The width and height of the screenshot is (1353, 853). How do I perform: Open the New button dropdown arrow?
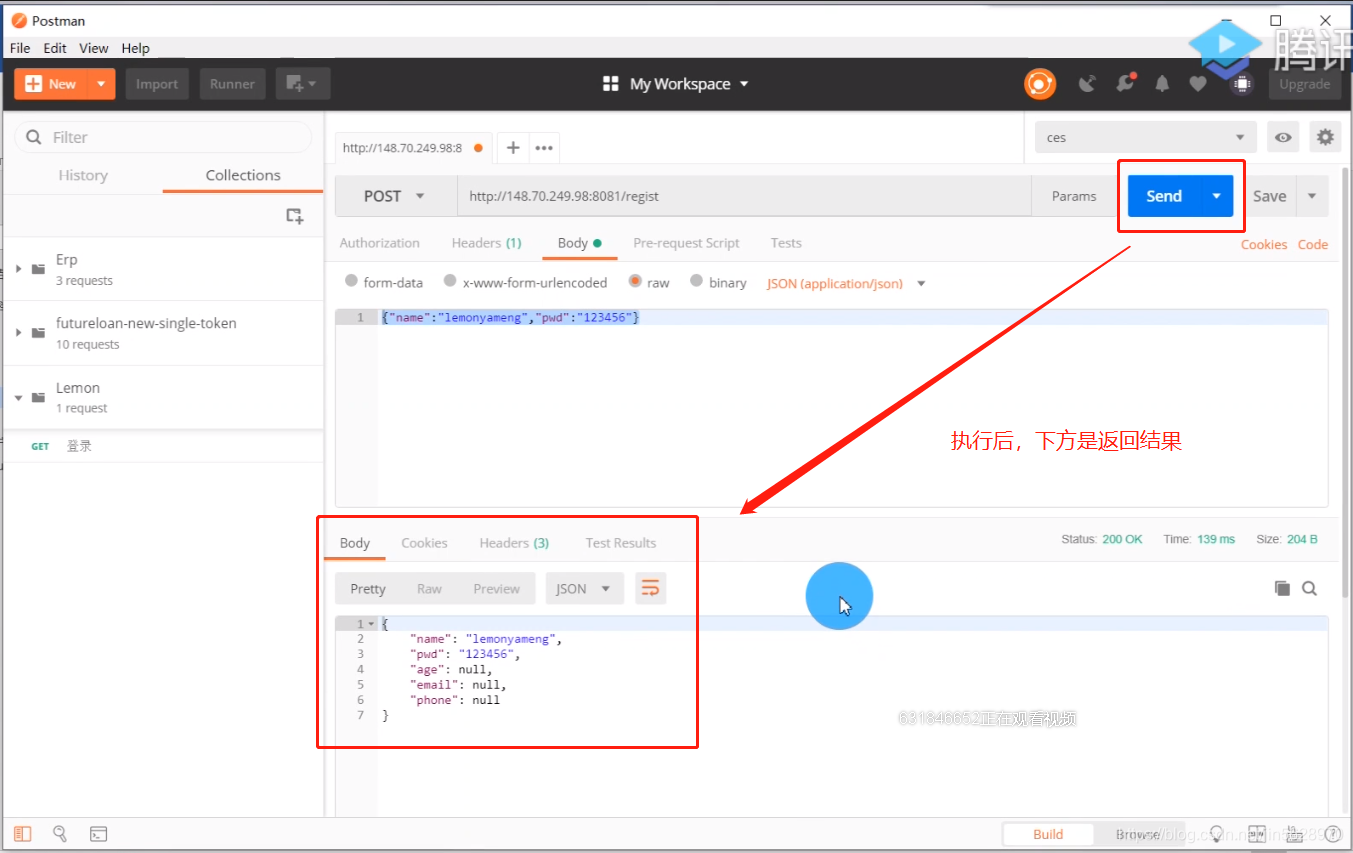[x=101, y=84]
